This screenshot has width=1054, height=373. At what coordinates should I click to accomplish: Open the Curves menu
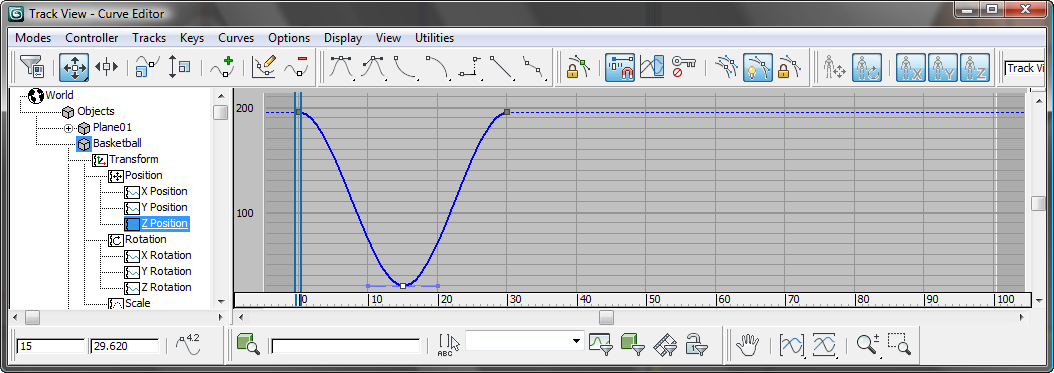(x=236, y=38)
